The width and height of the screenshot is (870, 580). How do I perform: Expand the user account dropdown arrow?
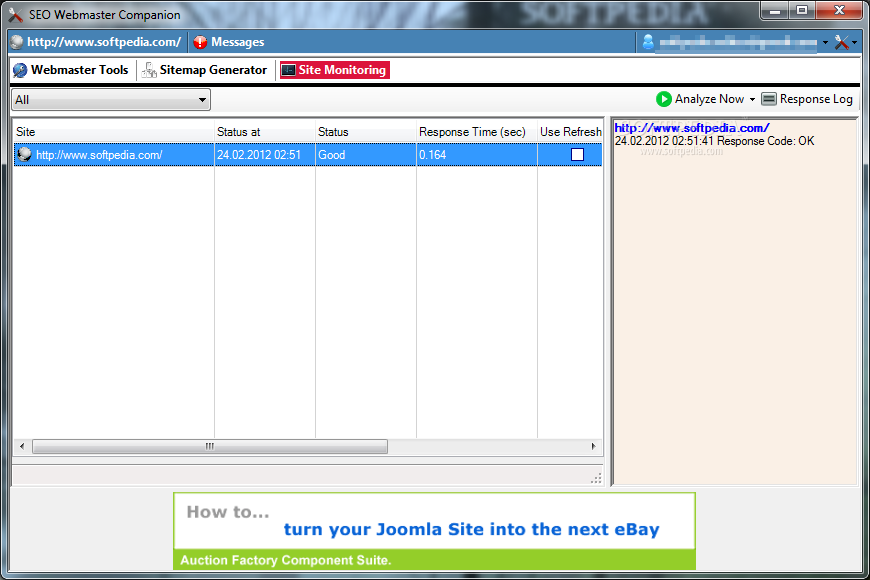825,43
